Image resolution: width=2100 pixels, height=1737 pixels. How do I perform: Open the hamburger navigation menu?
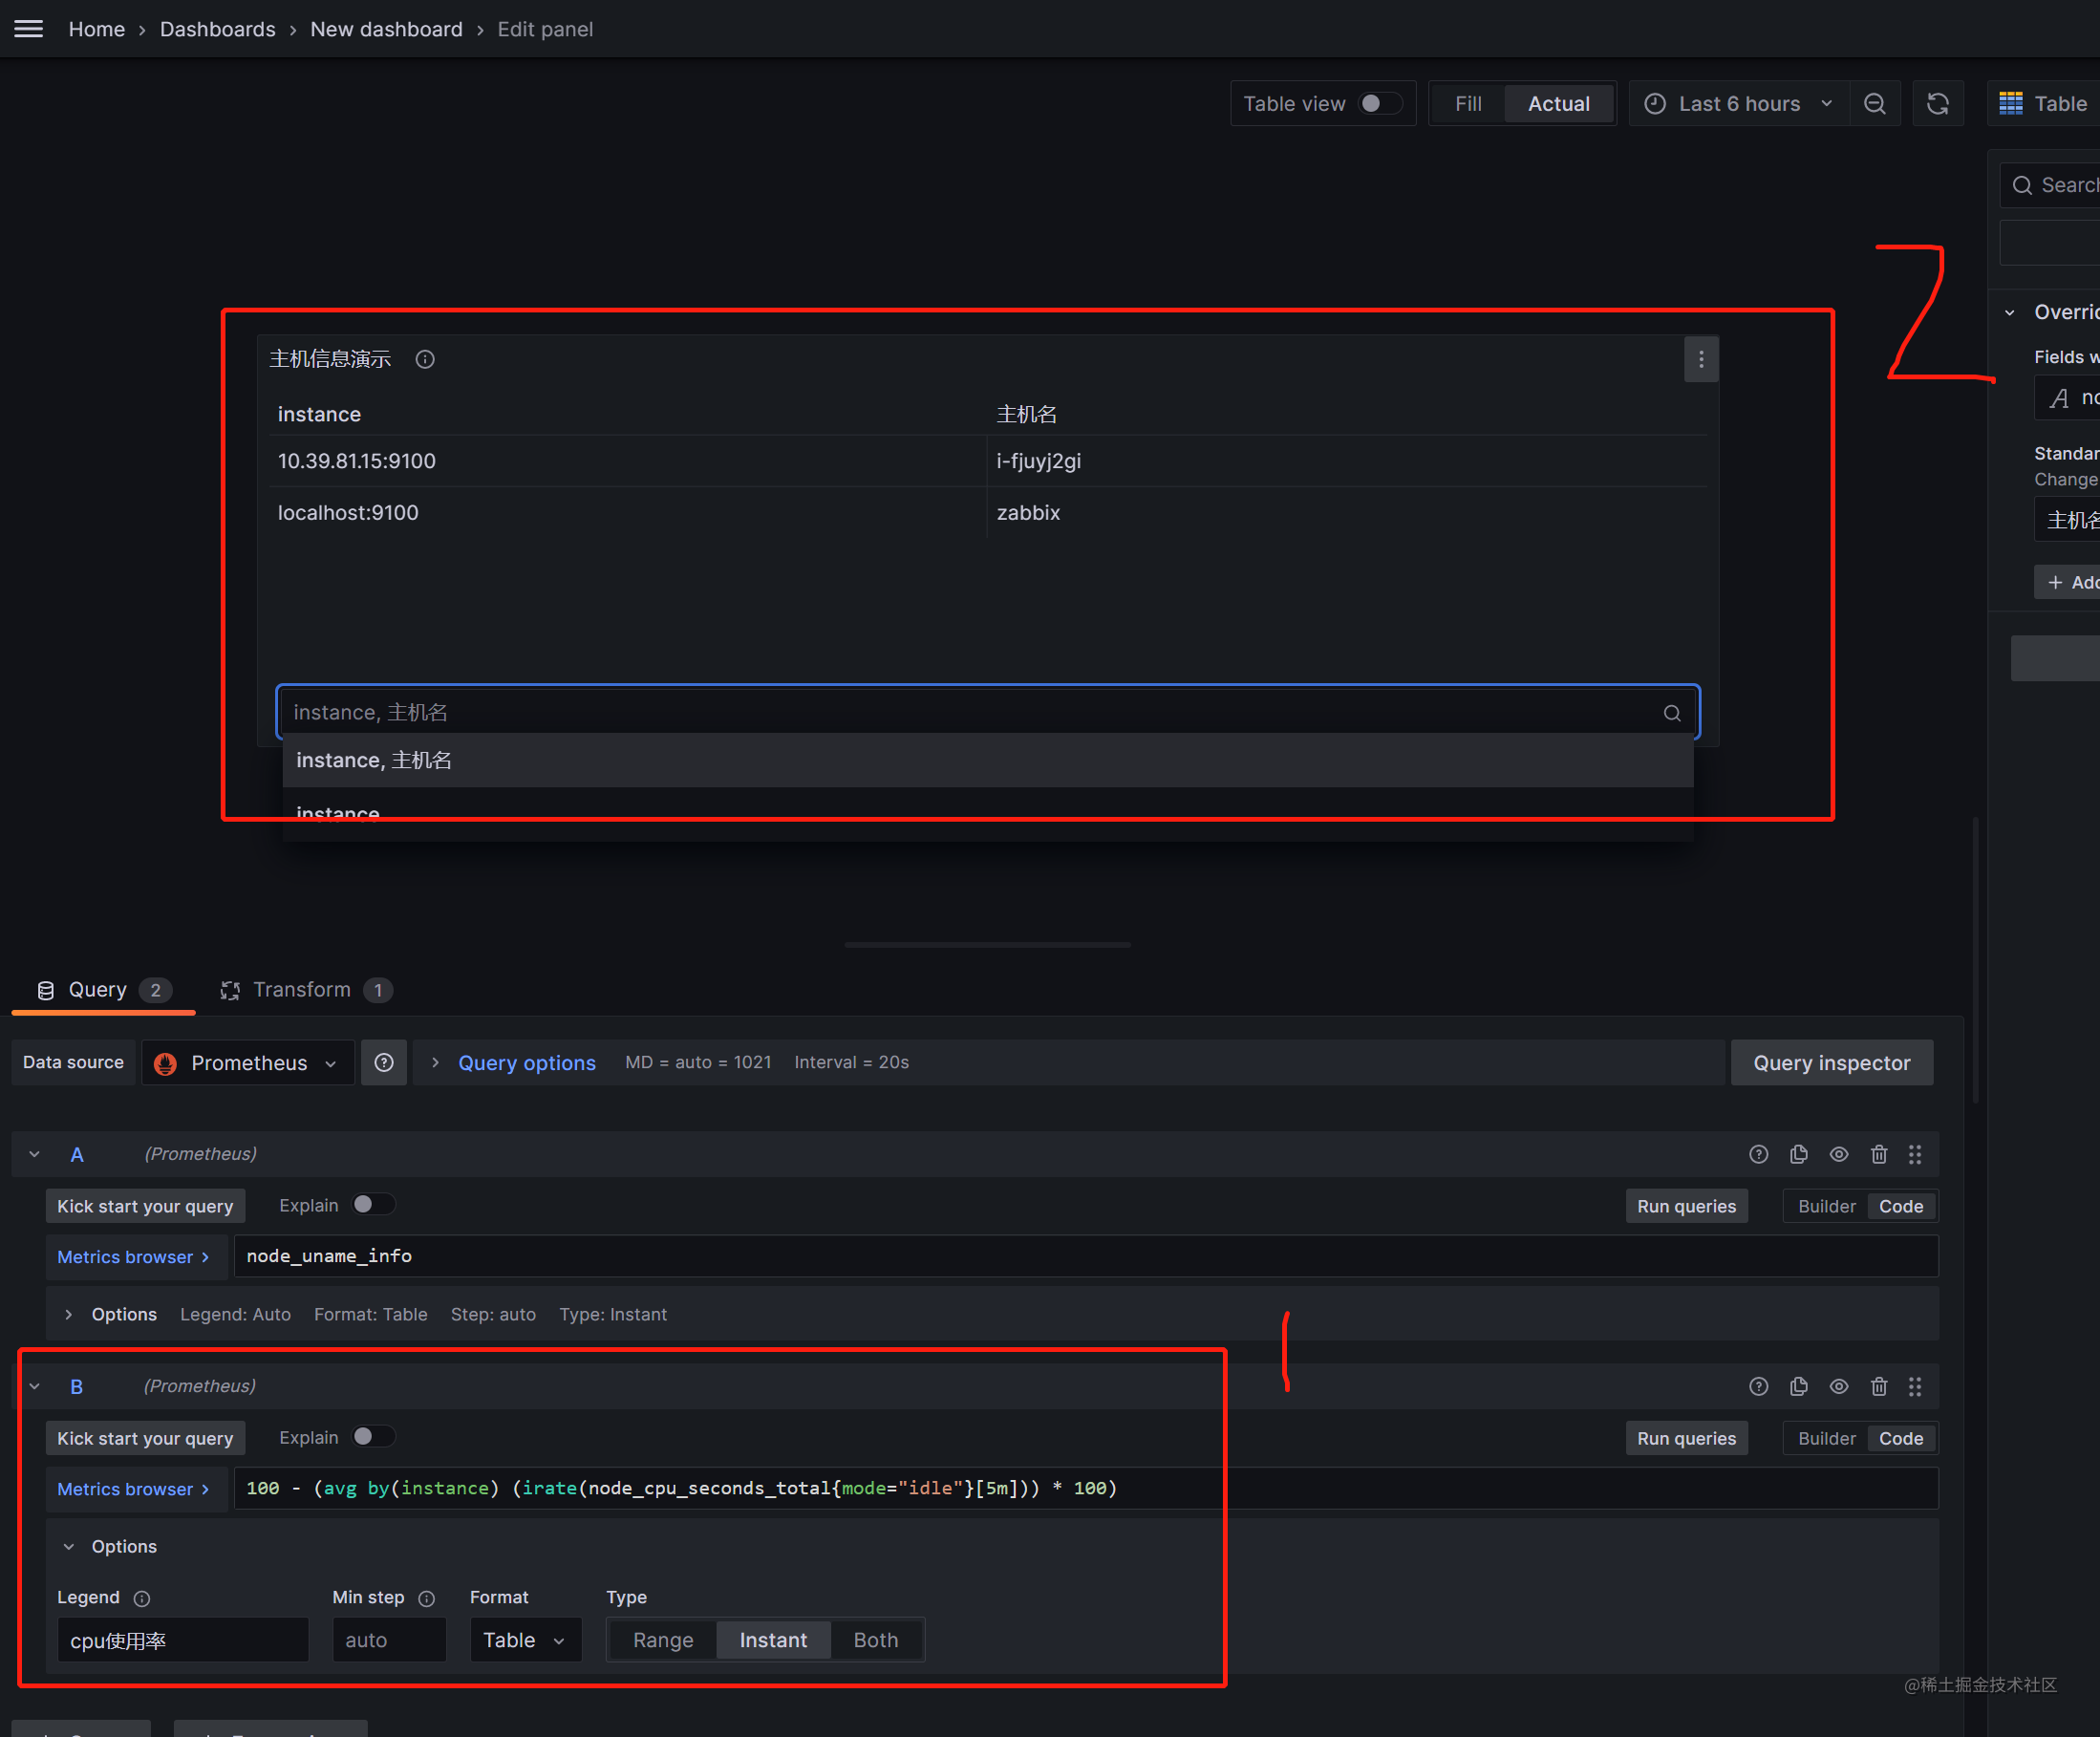tap(28, 29)
